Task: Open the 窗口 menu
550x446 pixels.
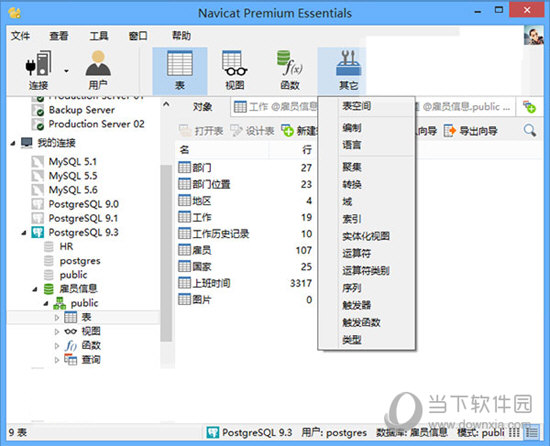Action: (x=138, y=36)
